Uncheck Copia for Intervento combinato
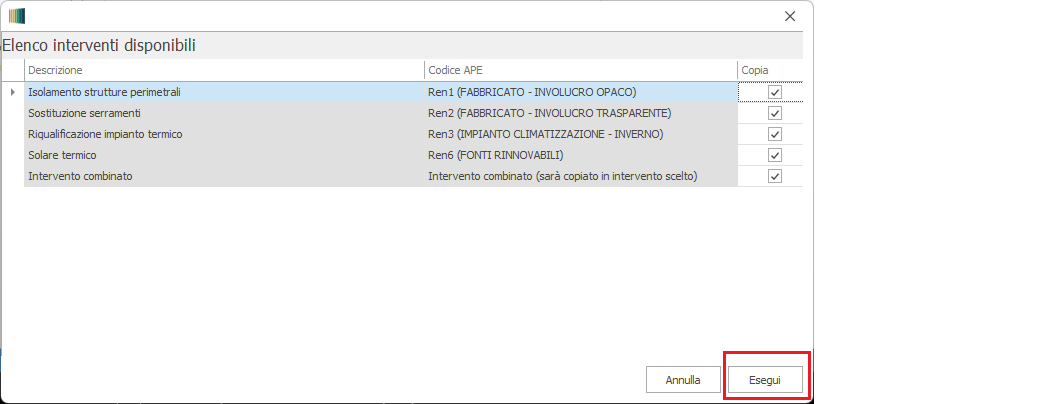Image resolution: width=1064 pixels, height=404 pixels. tap(774, 176)
